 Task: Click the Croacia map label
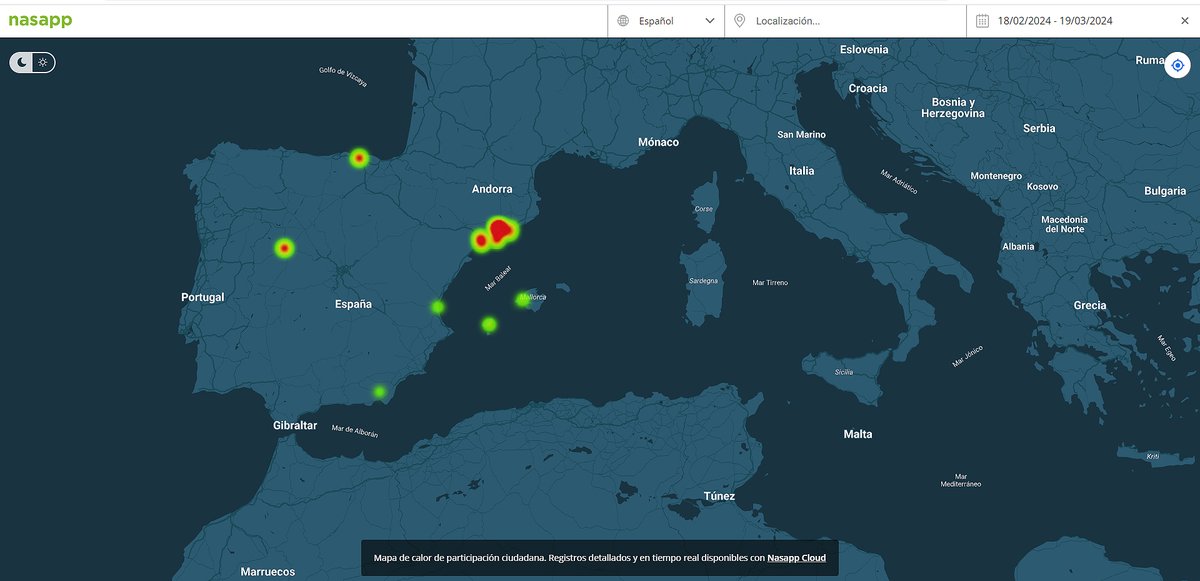coord(868,88)
